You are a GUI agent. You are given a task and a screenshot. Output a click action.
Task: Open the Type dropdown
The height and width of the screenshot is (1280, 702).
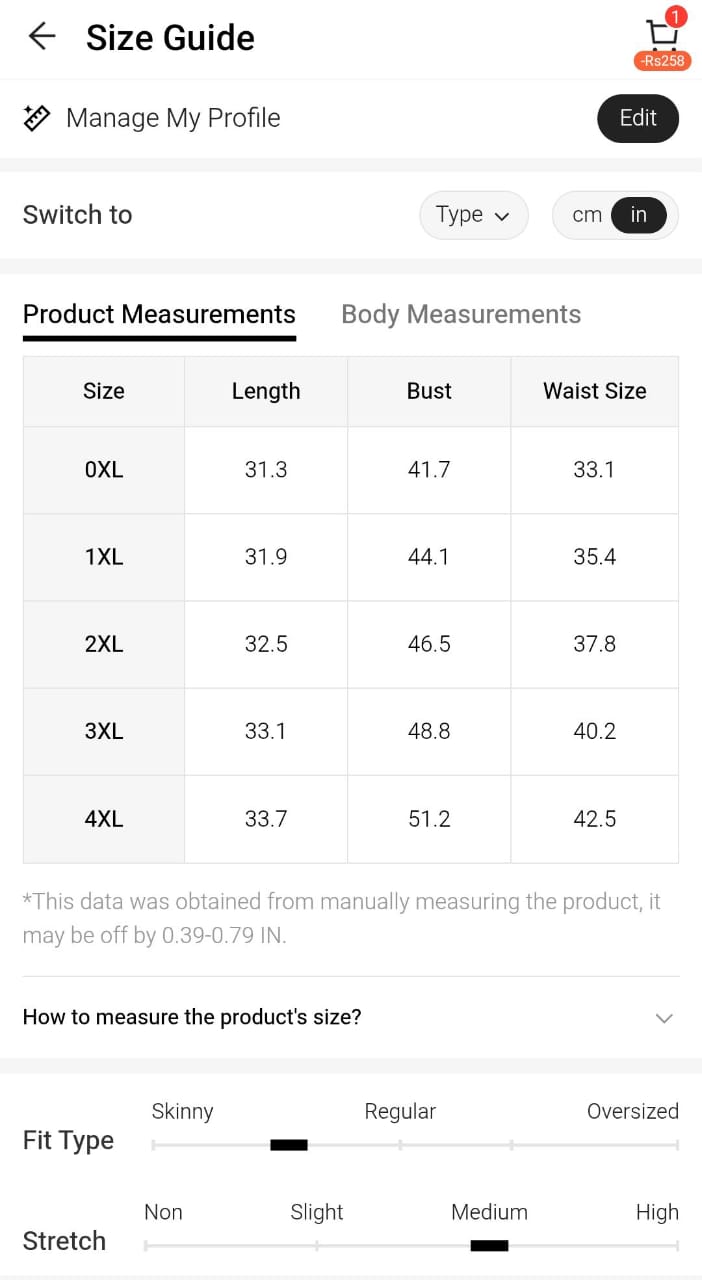coord(473,215)
